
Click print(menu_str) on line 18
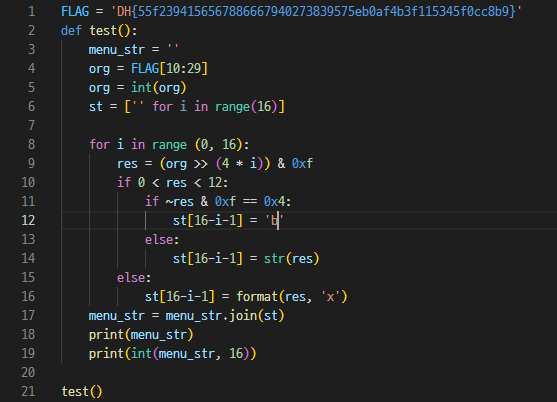tap(141, 335)
